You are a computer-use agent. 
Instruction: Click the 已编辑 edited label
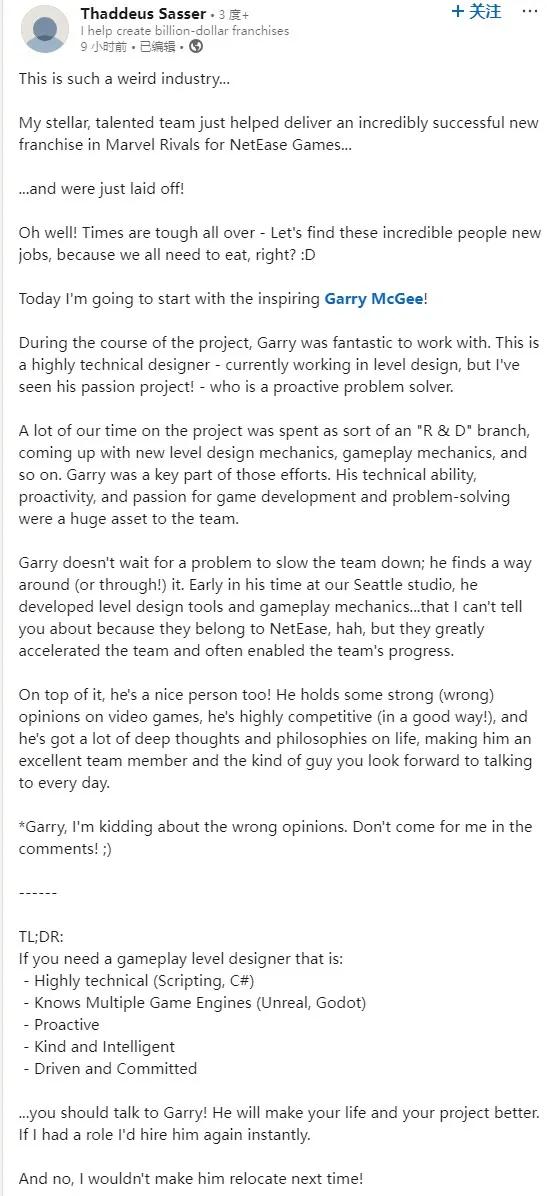click(161, 46)
